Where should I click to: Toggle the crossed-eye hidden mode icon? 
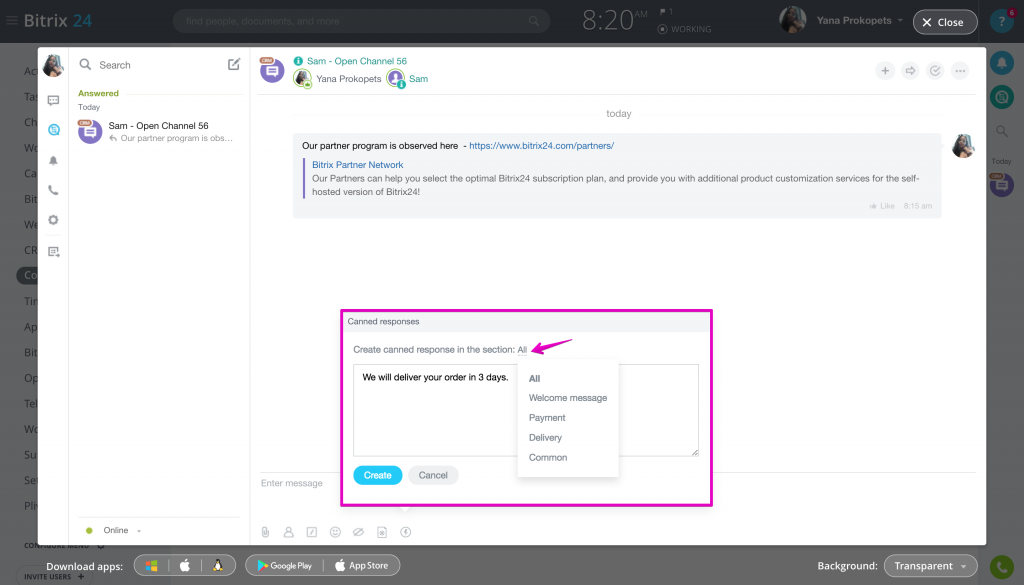359,532
